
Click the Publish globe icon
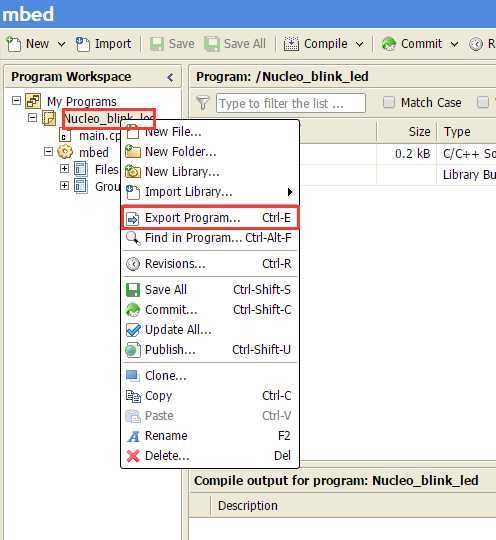133,350
